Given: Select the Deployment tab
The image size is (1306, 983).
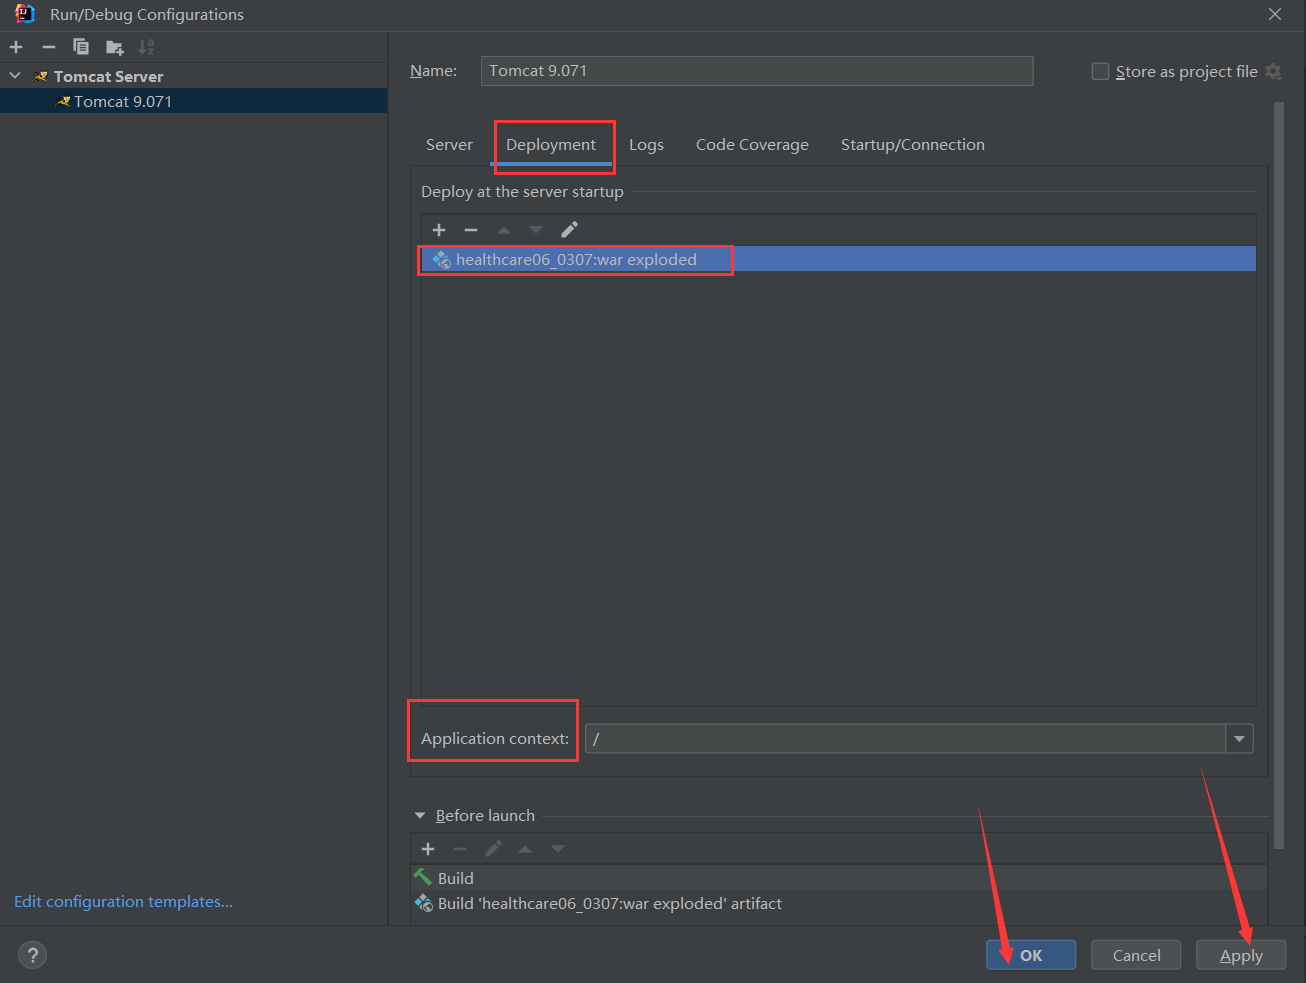Looking at the screenshot, I should tap(551, 145).
